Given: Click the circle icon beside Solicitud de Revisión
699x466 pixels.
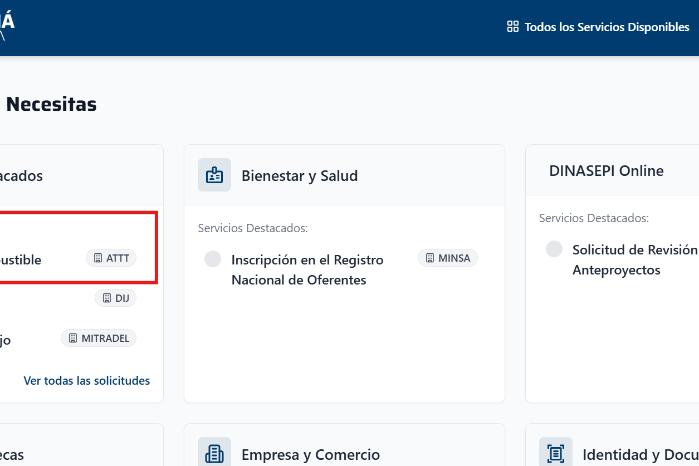Looking at the screenshot, I should 554,249.
